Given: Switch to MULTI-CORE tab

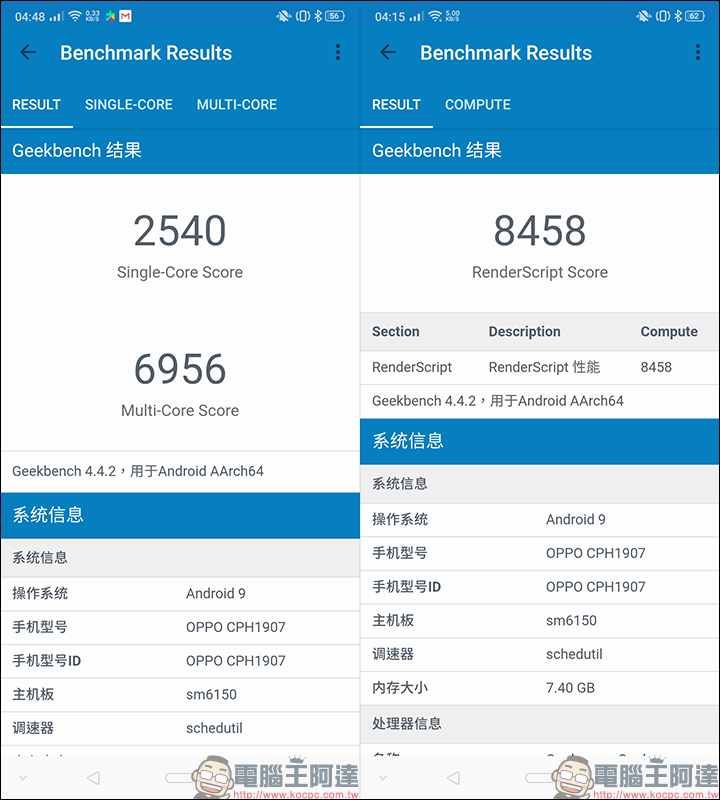Looking at the screenshot, I should click(x=237, y=105).
